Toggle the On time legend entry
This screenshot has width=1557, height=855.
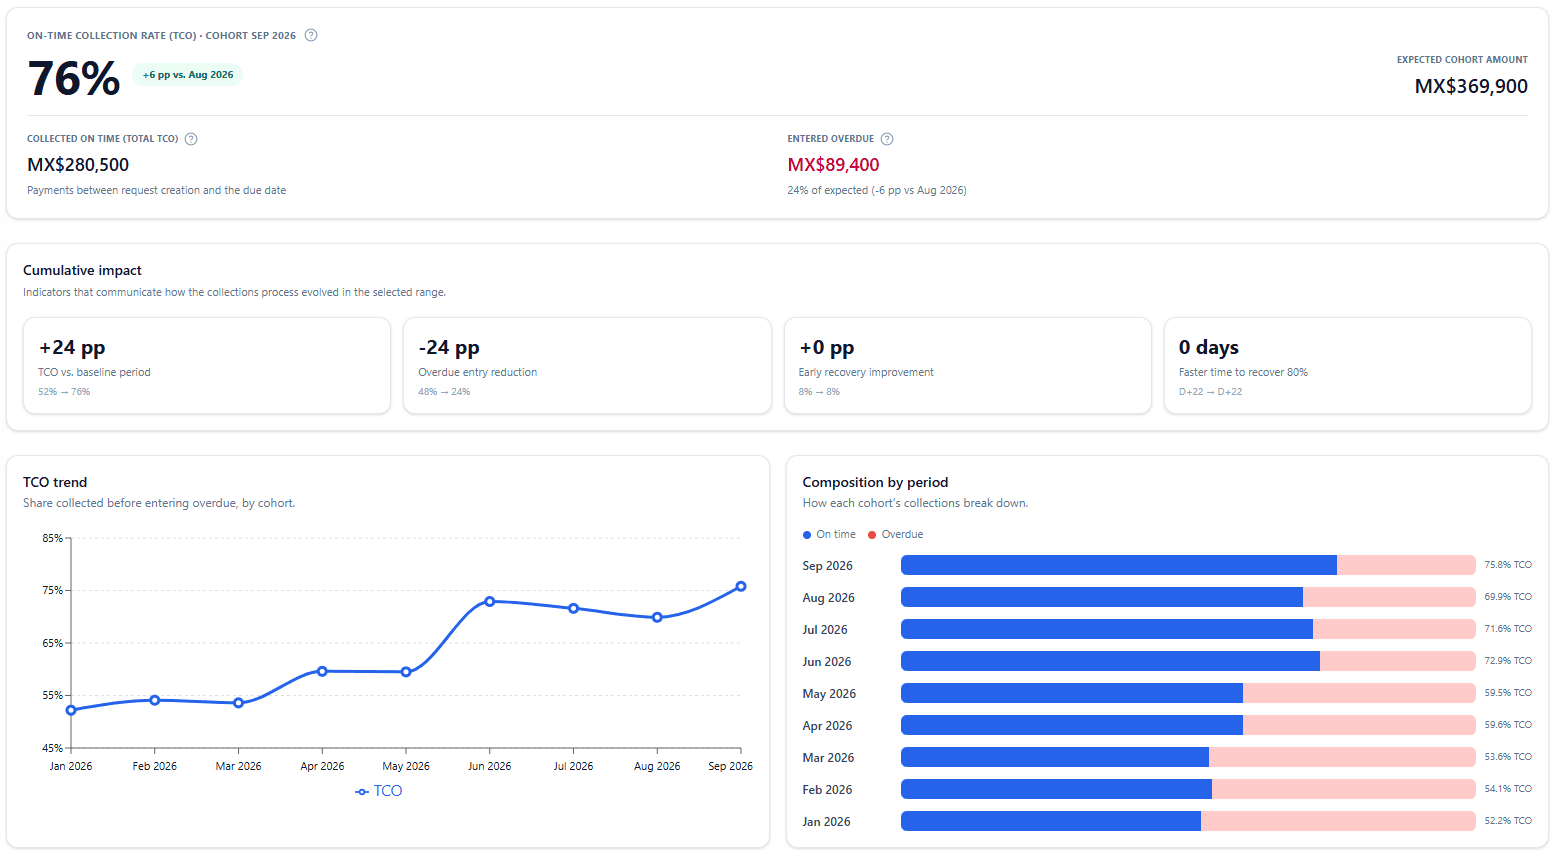[x=829, y=535]
